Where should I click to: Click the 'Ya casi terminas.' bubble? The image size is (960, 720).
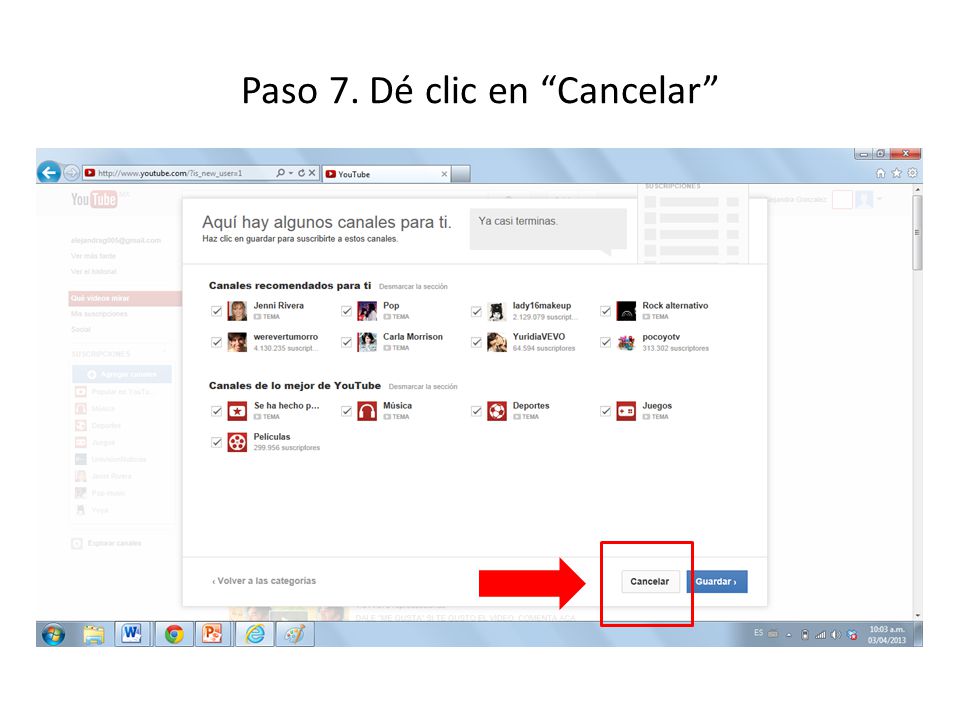[548, 229]
